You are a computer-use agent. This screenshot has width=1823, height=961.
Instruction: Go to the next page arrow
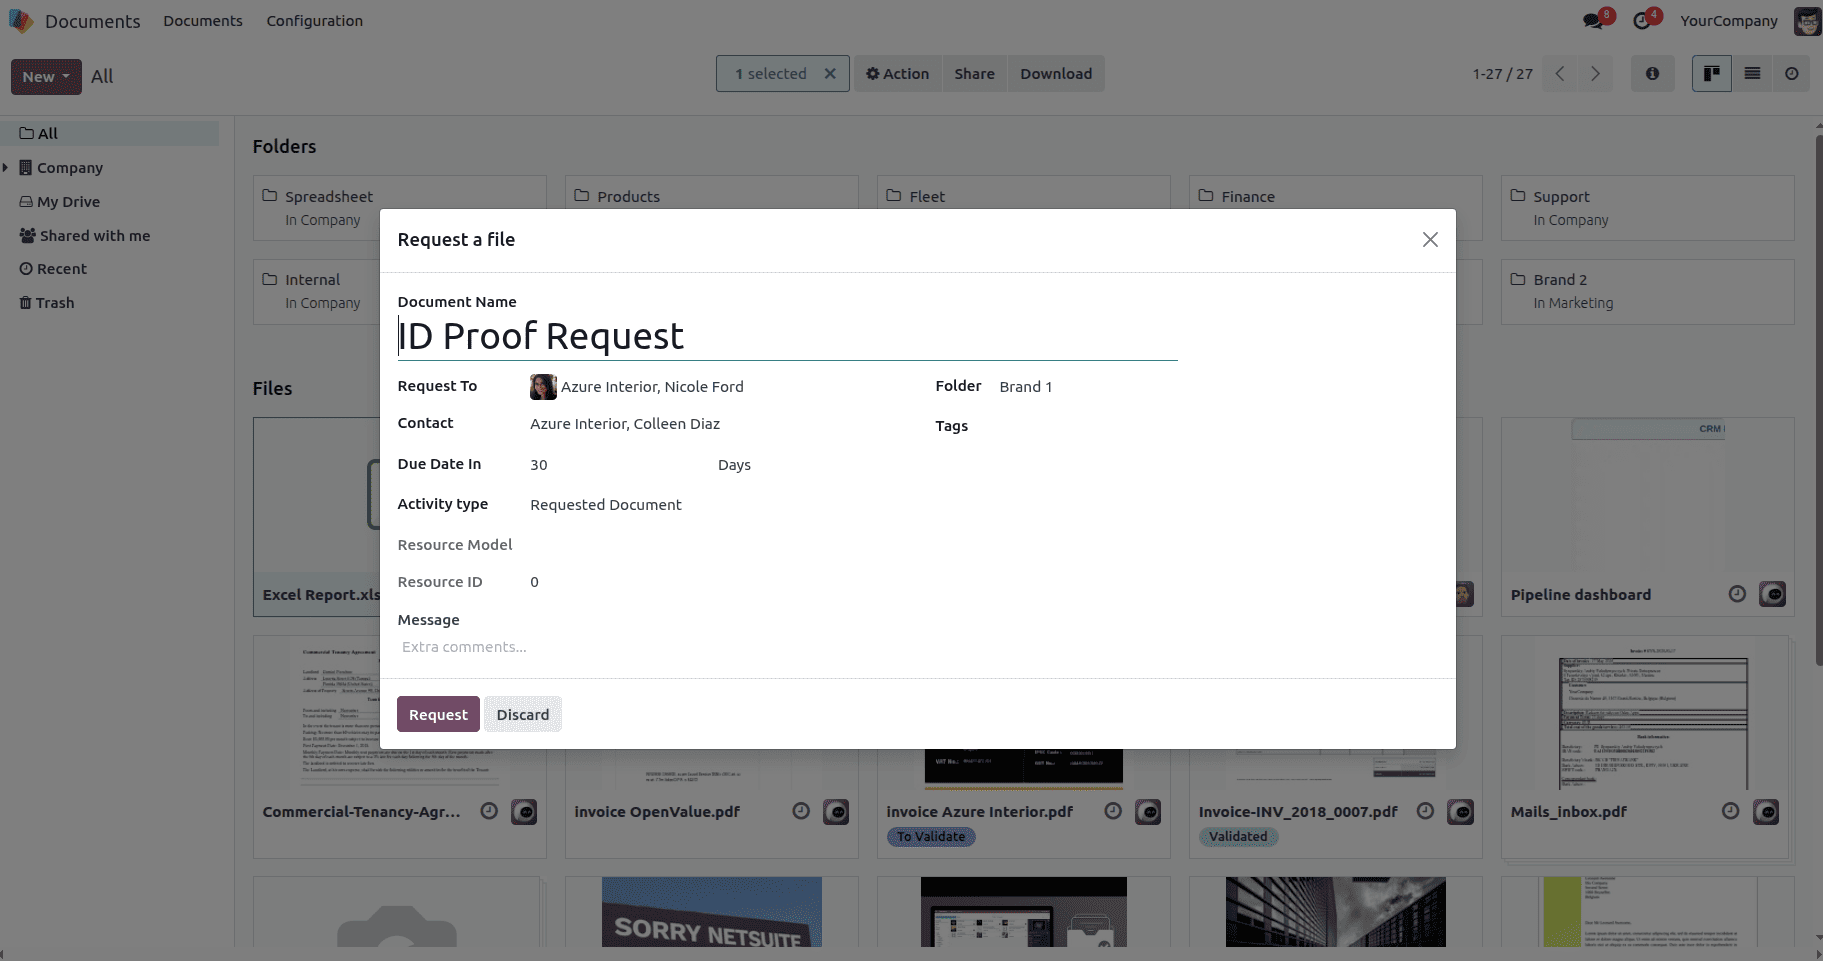[1595, 74]
